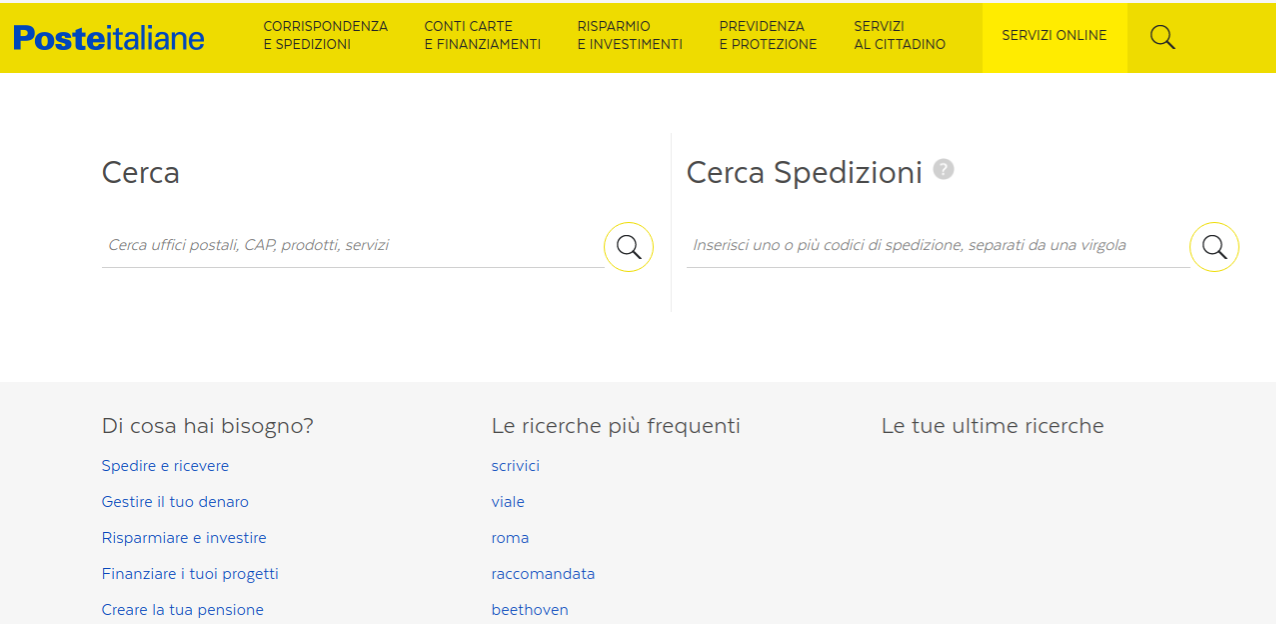Open the SERVIZI AL CITTADINO menu
Image resolution: width=1276 pixels, height=624 pixels.
pos(898,37)
